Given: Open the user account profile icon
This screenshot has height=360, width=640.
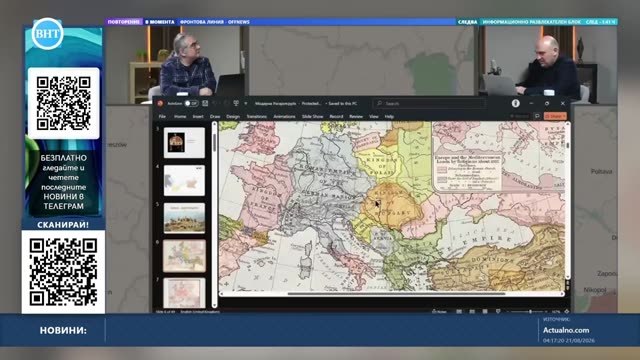Looking at the screenshot, I should point(516,104).
